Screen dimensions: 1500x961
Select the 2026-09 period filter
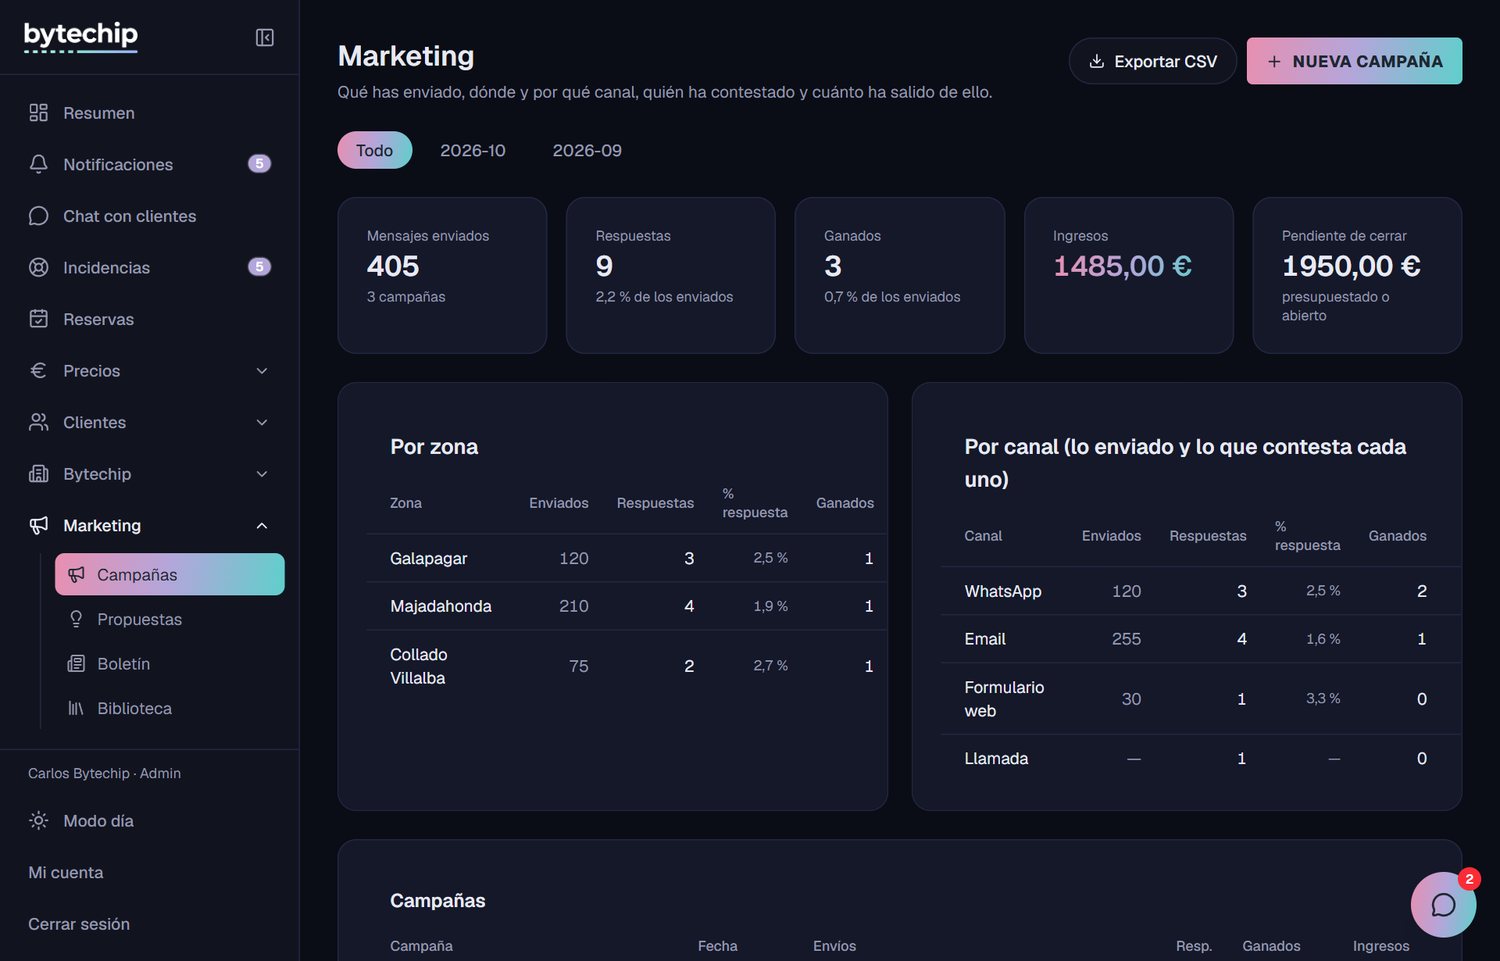587,150
